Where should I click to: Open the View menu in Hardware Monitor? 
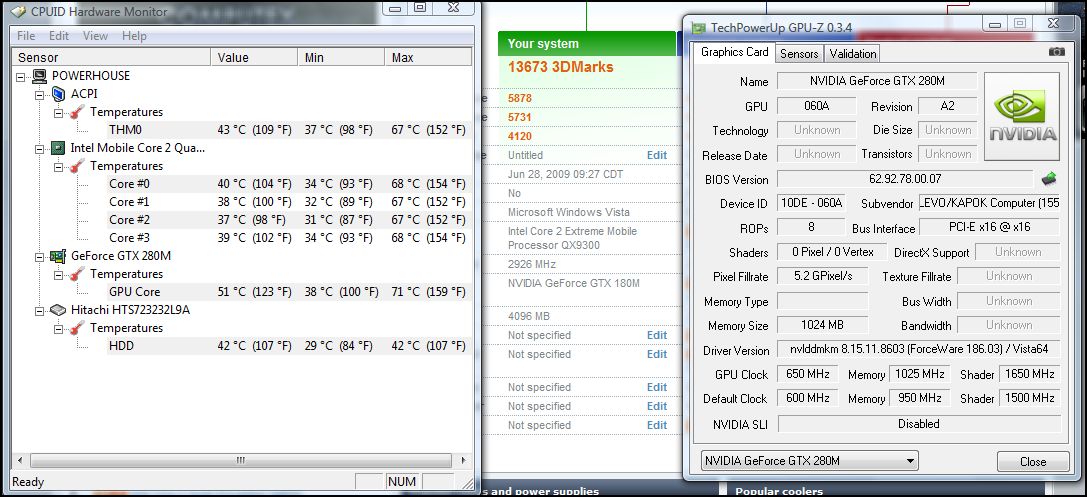(95, 35)
